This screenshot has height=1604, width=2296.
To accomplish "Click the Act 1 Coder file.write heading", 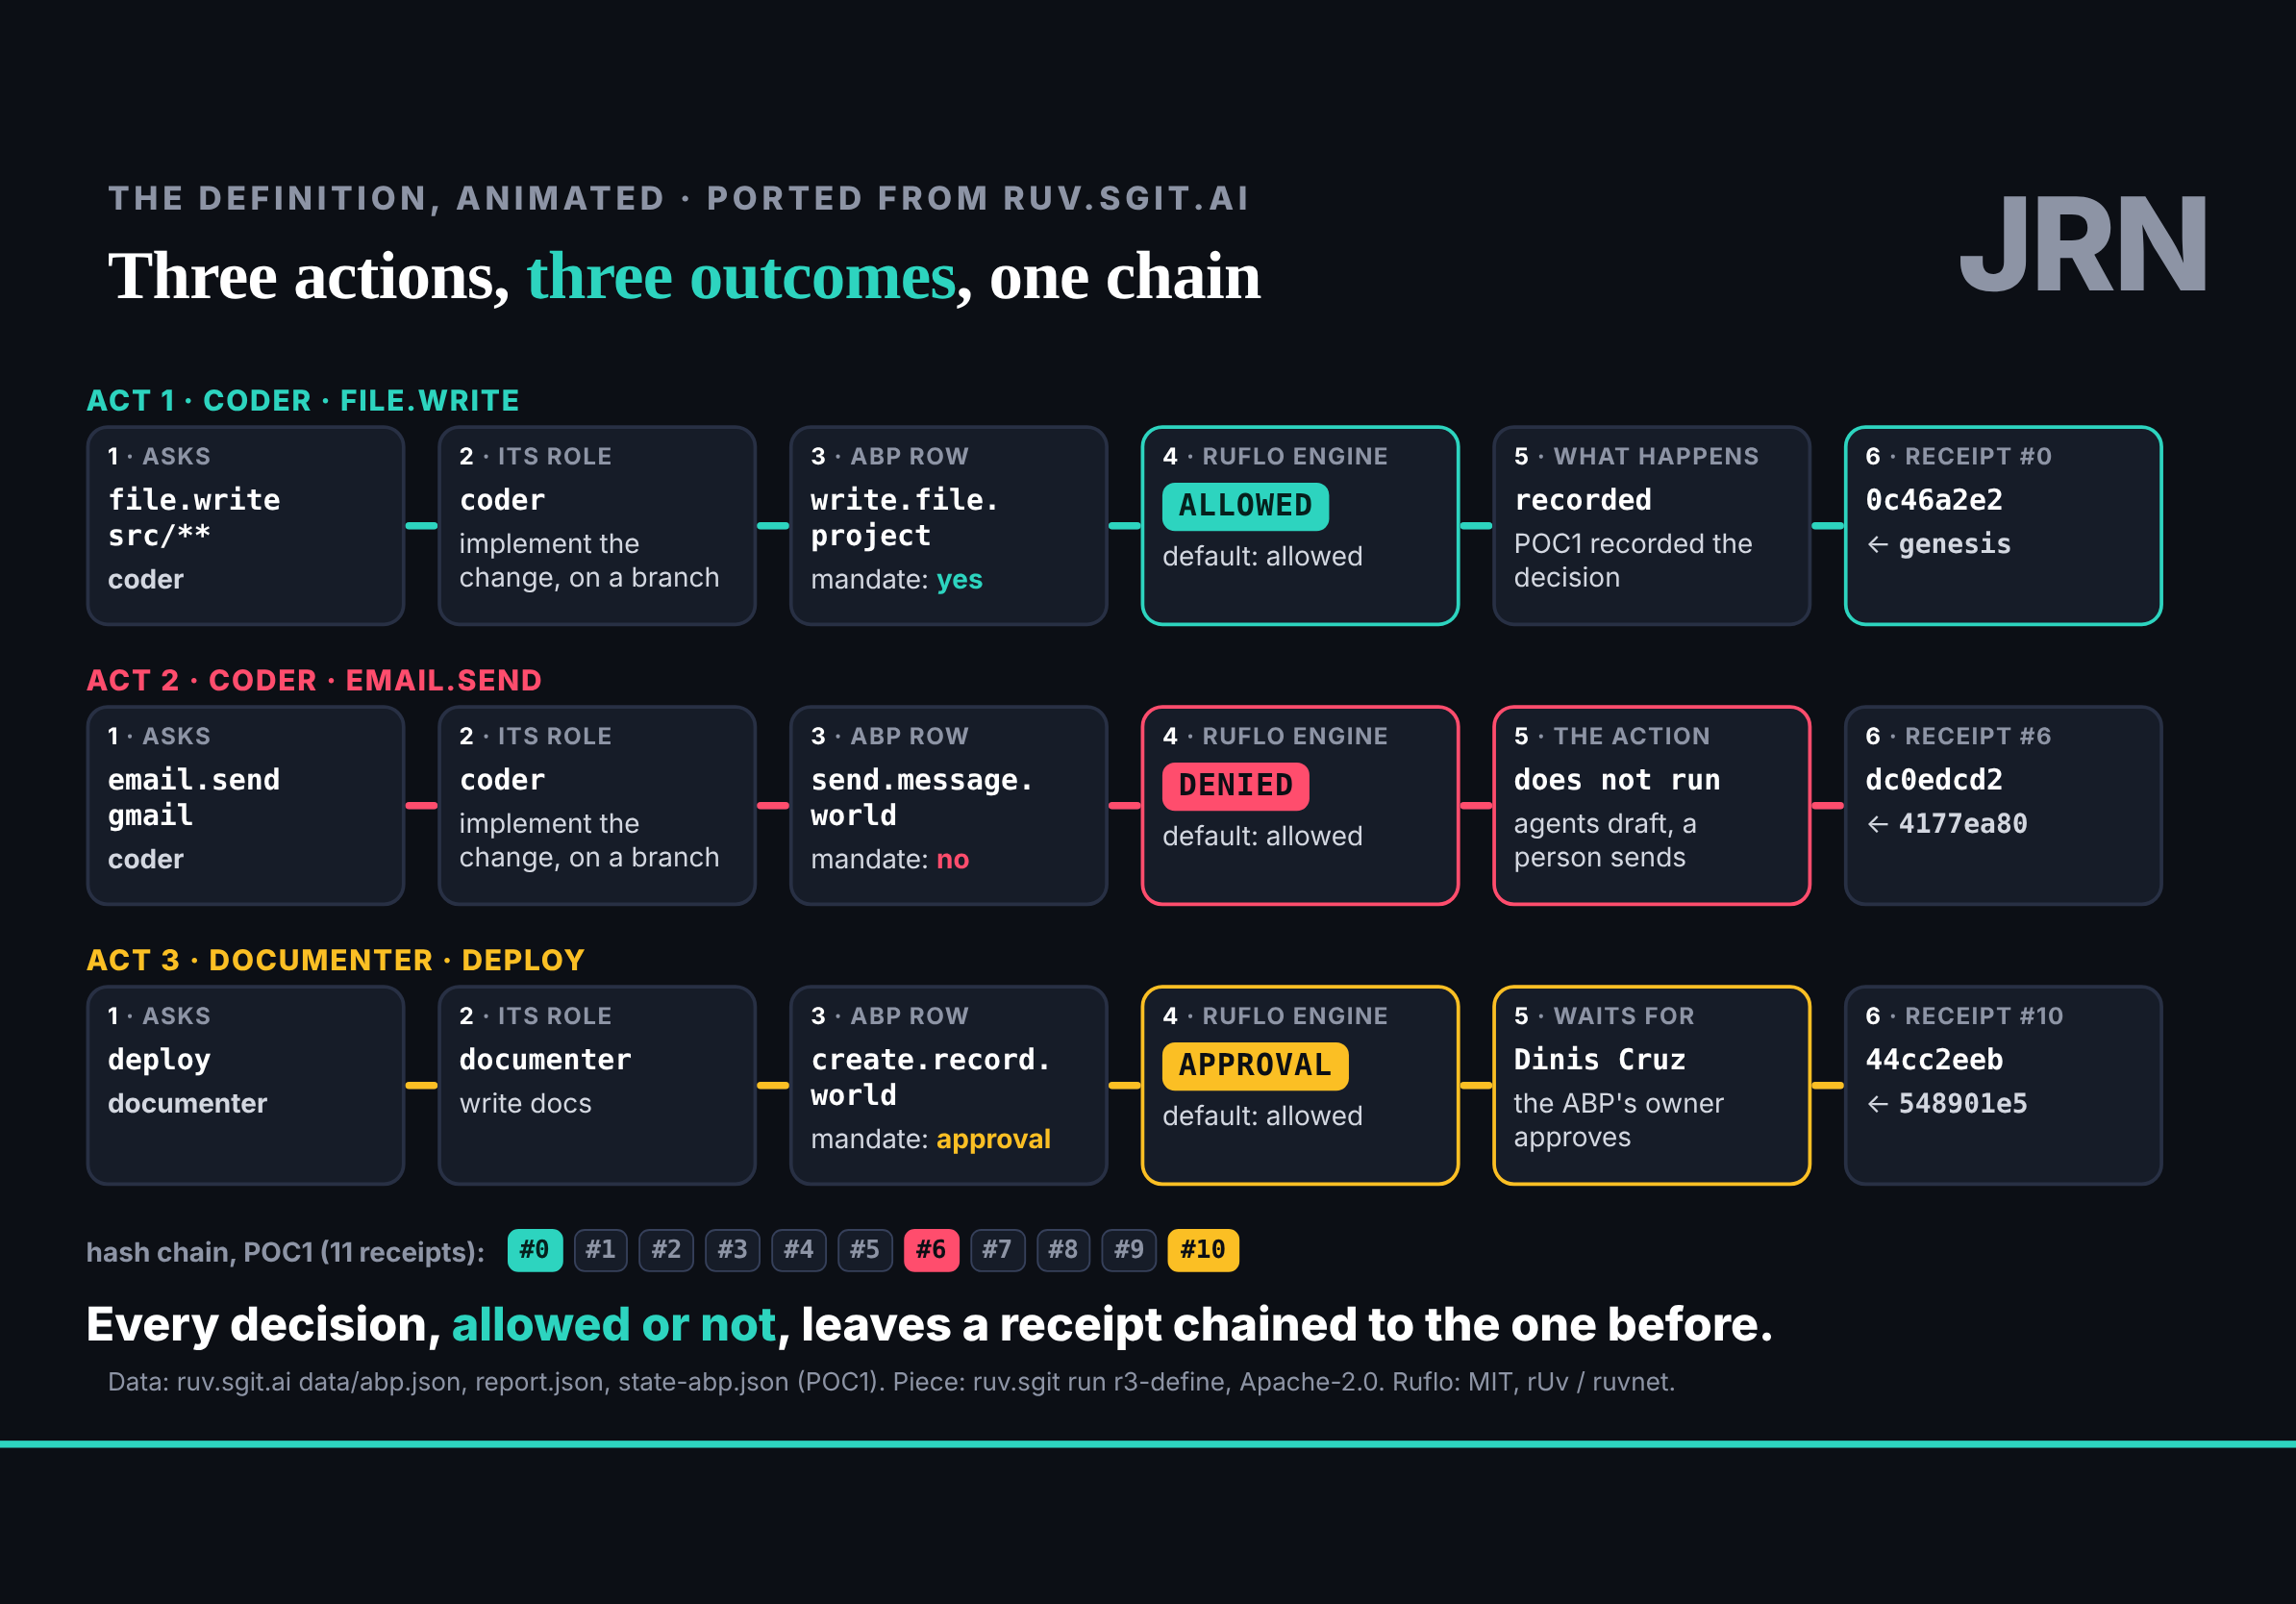I will click(303, 401).
